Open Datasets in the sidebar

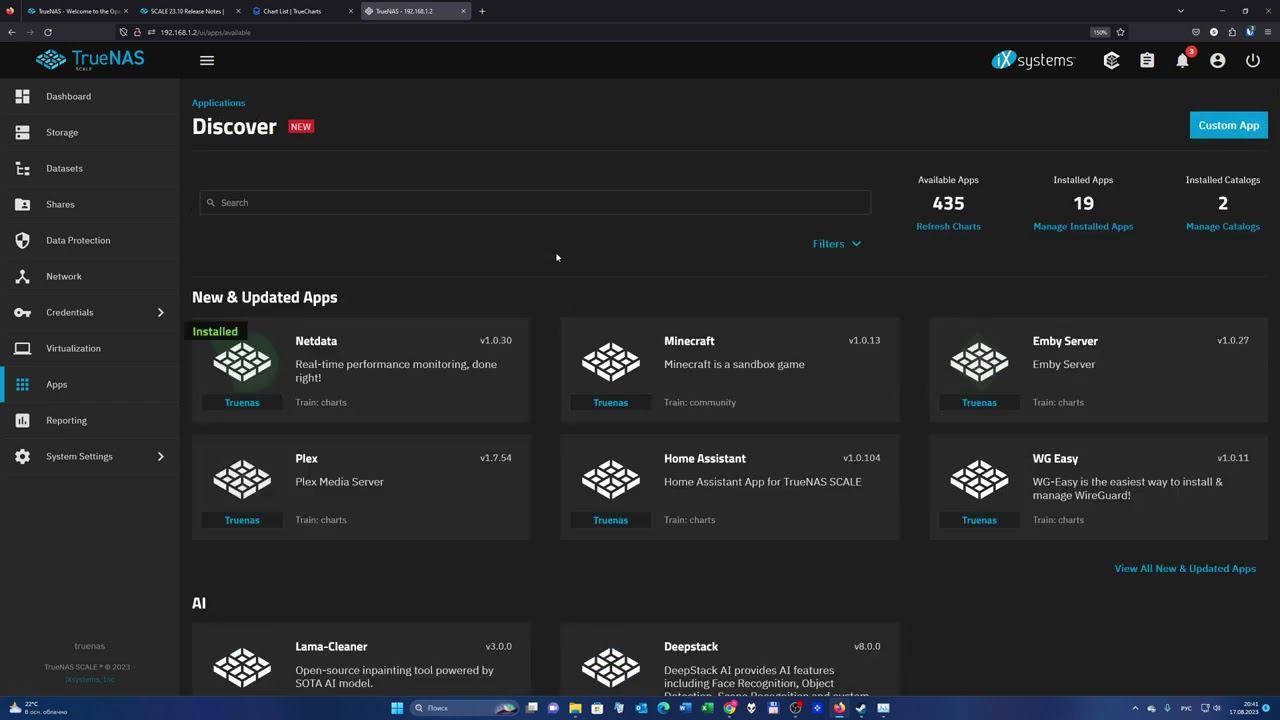64,168
